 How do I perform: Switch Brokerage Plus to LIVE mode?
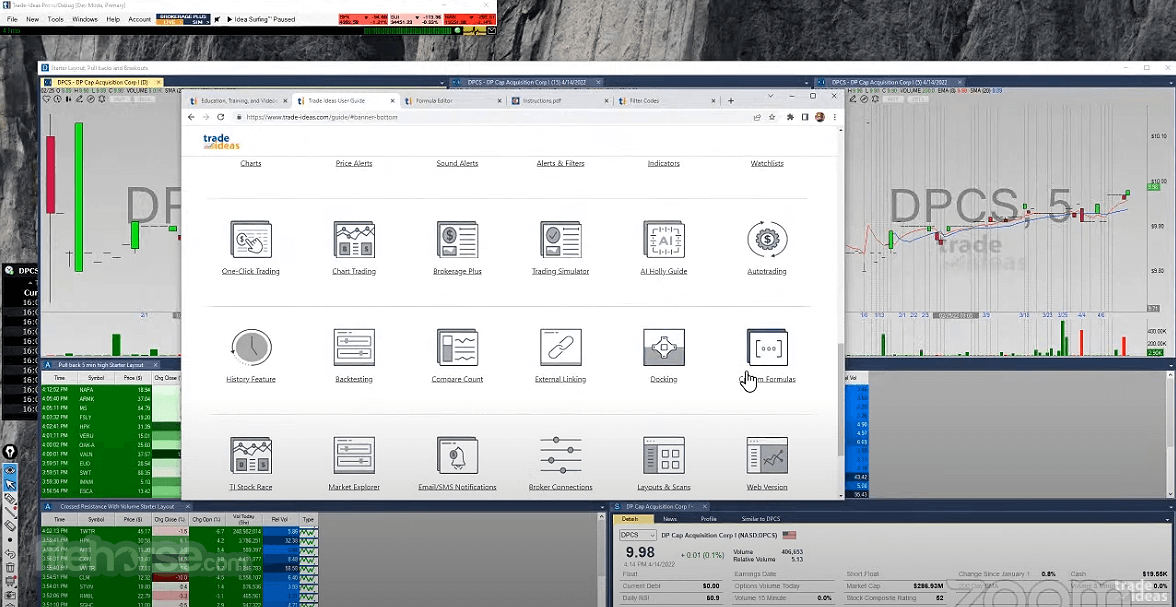[x=170, y=23]
